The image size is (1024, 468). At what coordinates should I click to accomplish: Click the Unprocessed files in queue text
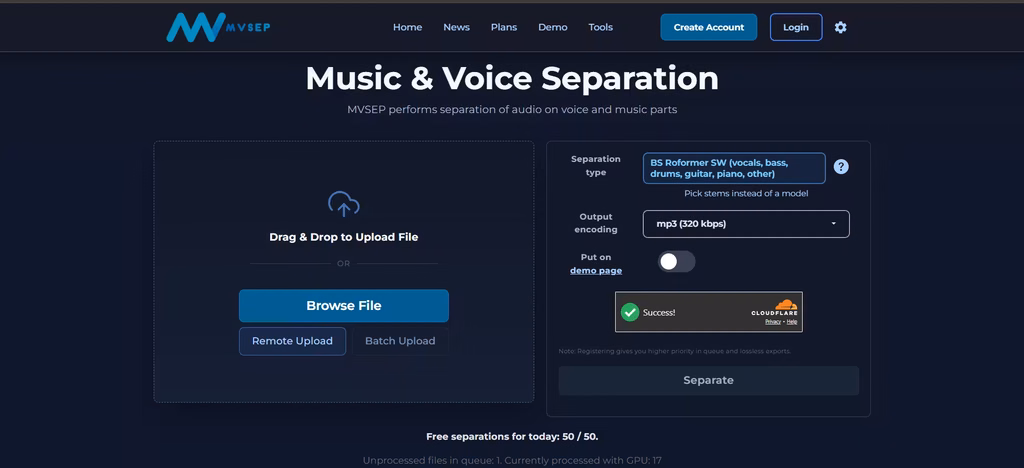click(x=512, y=461)
